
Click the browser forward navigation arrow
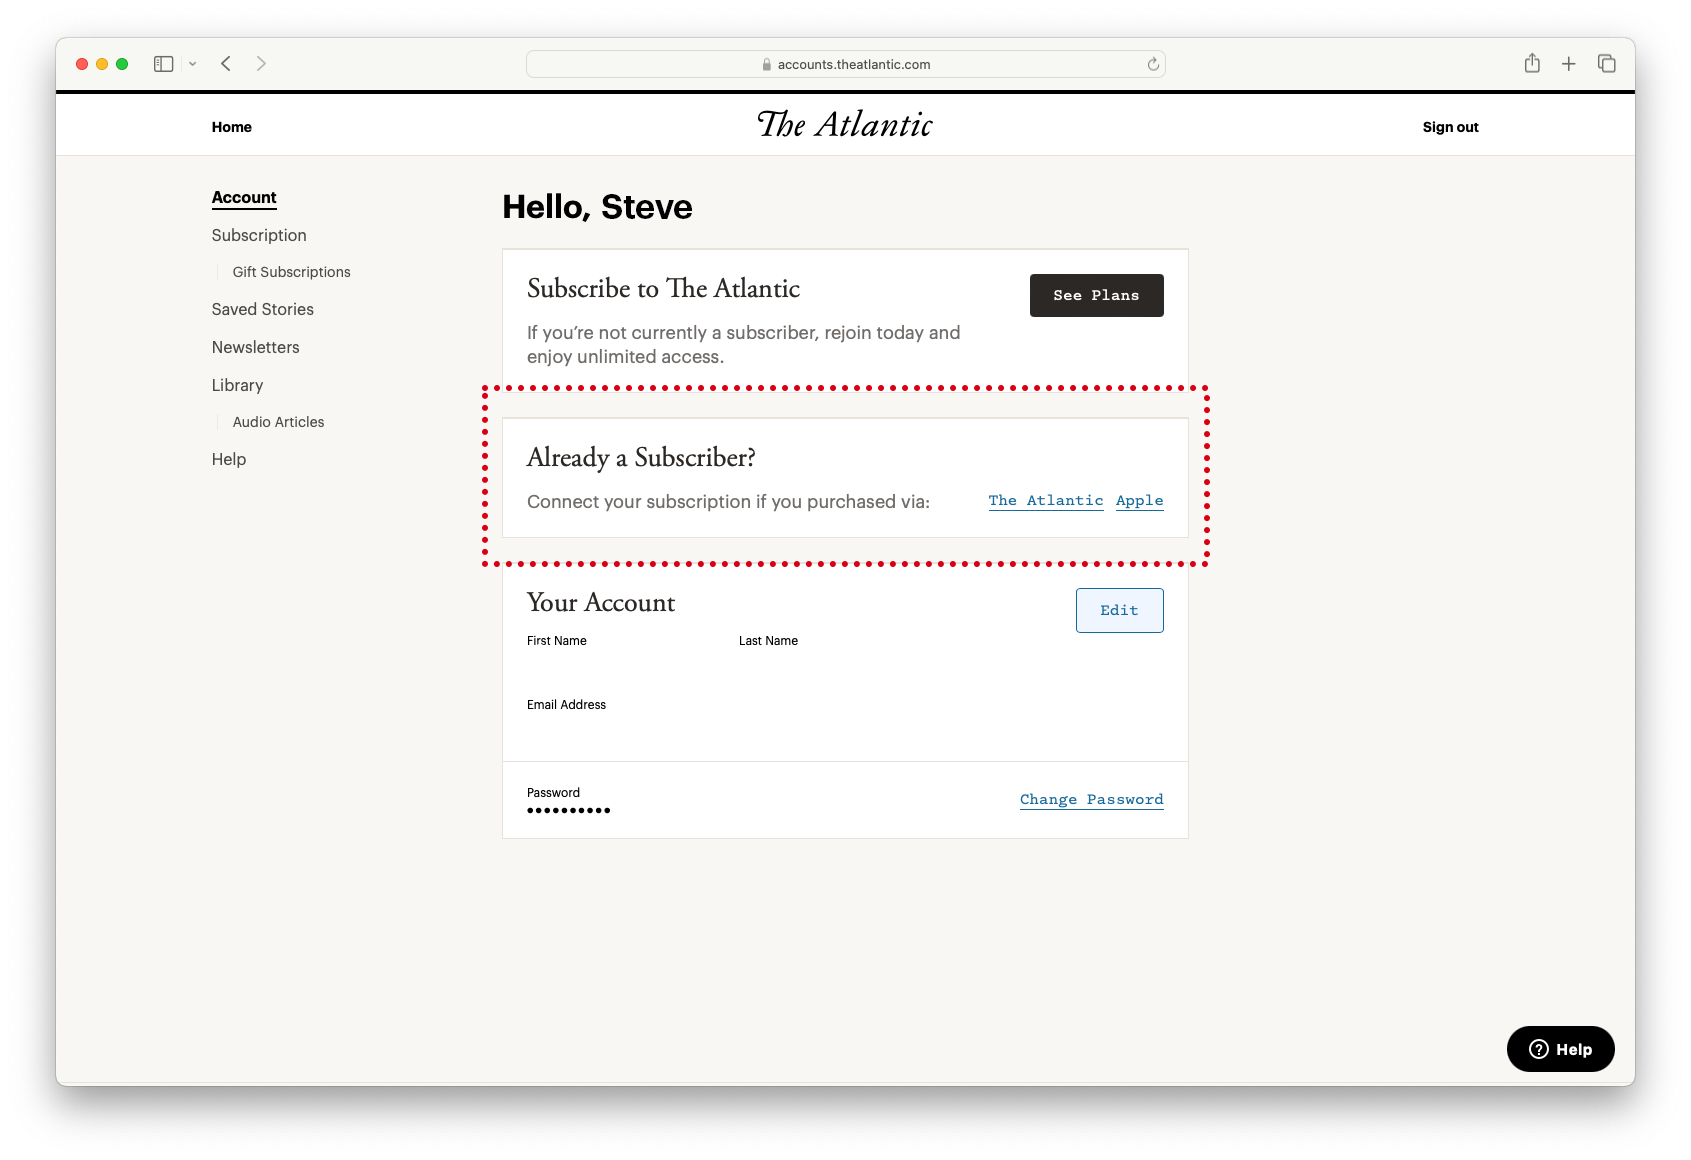point(262,63)
